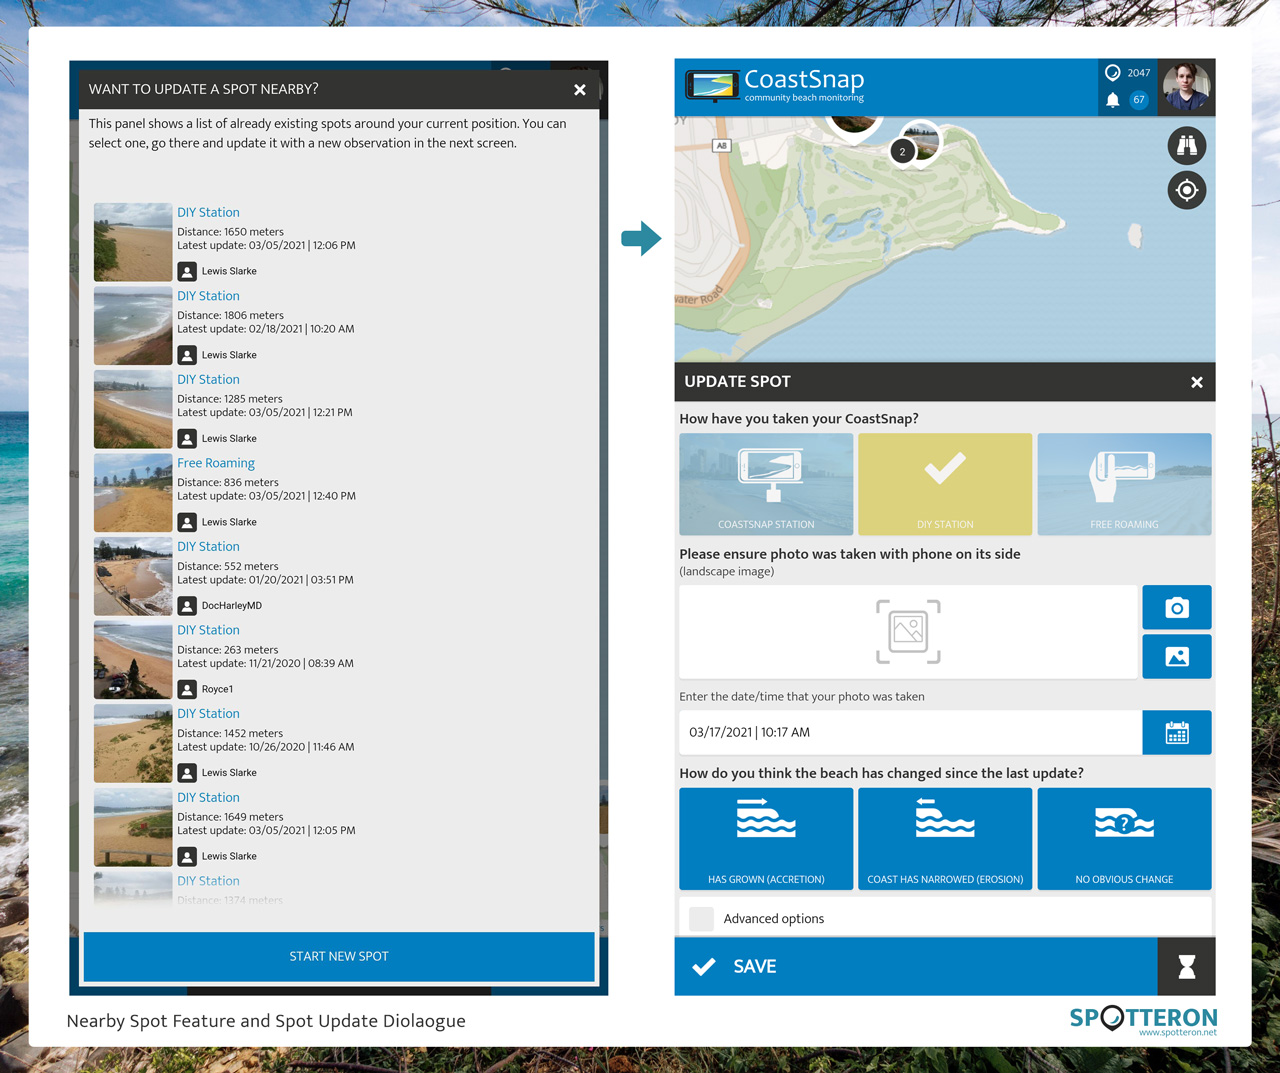Choose image from gallery icon button
Screen dimensions: 1280x1073
[1176, 657]
